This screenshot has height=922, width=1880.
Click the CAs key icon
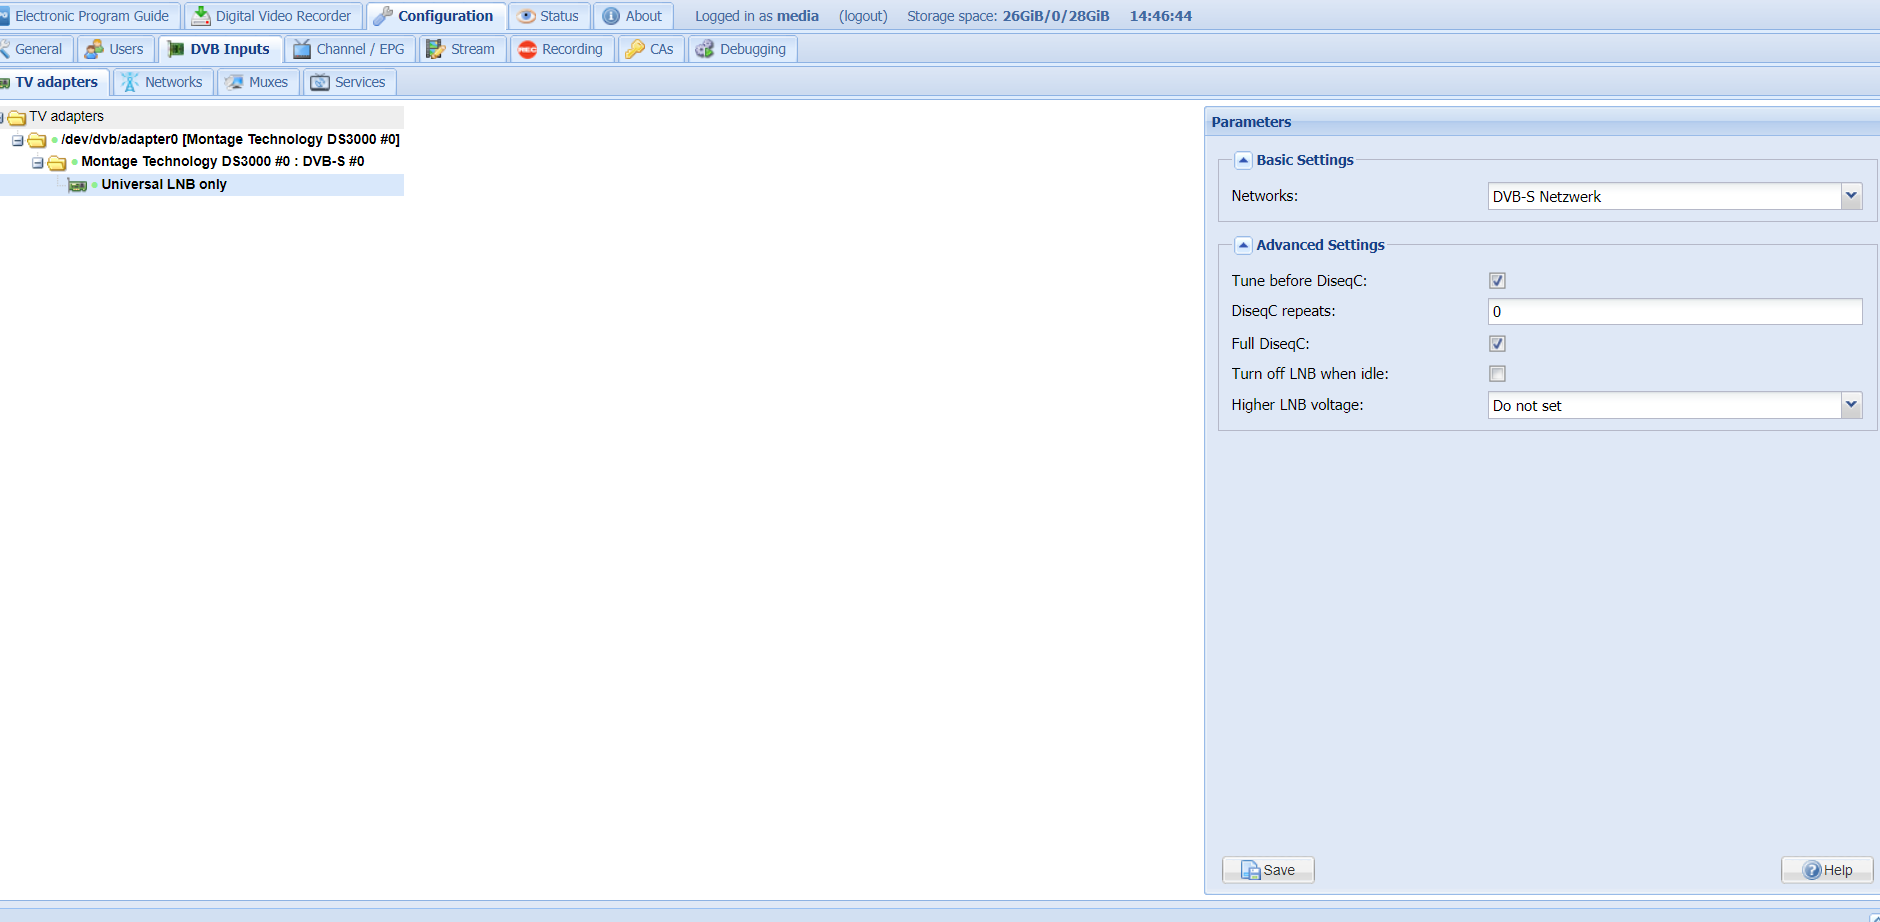coord(635,49)
